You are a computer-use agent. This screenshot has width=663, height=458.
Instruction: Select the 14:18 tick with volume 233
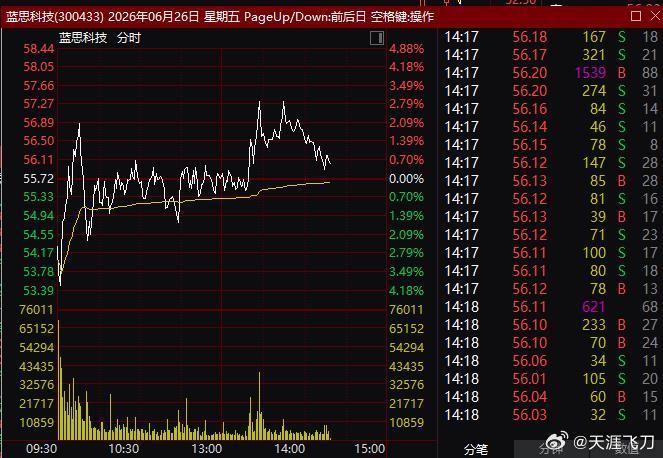(x=551, y=324)
